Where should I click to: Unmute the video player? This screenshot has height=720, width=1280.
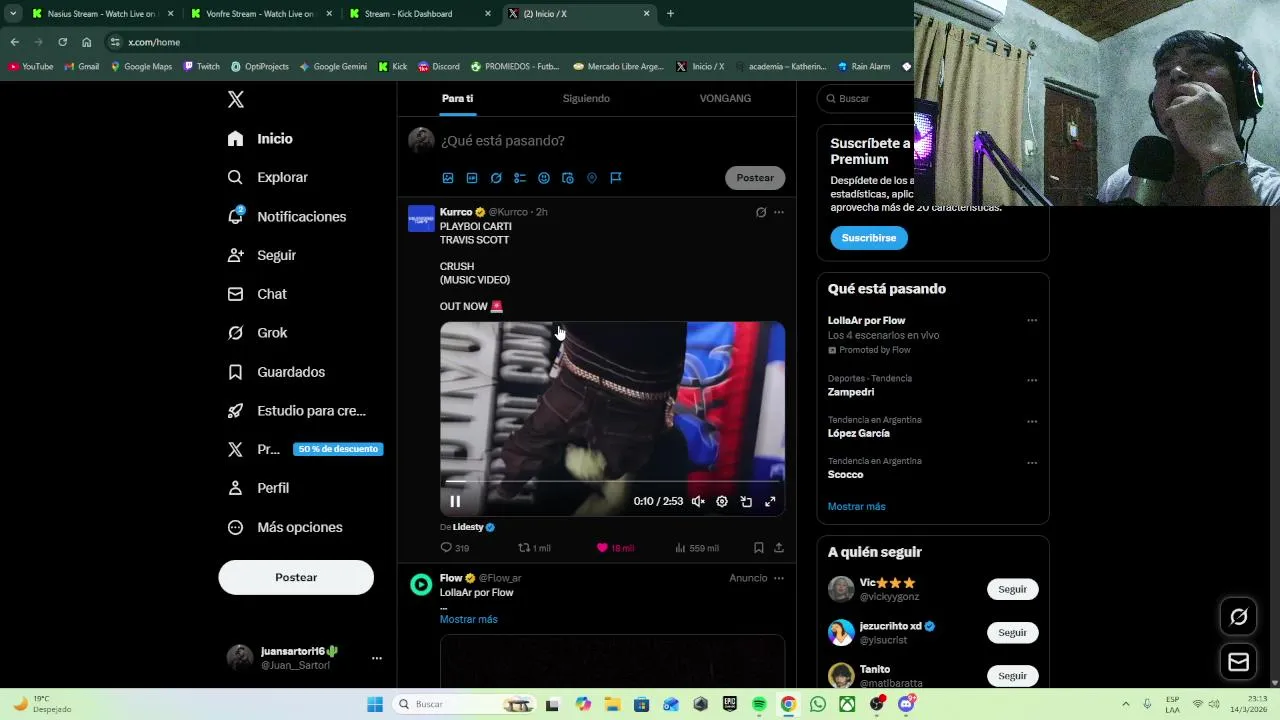[x=698, y=502]
